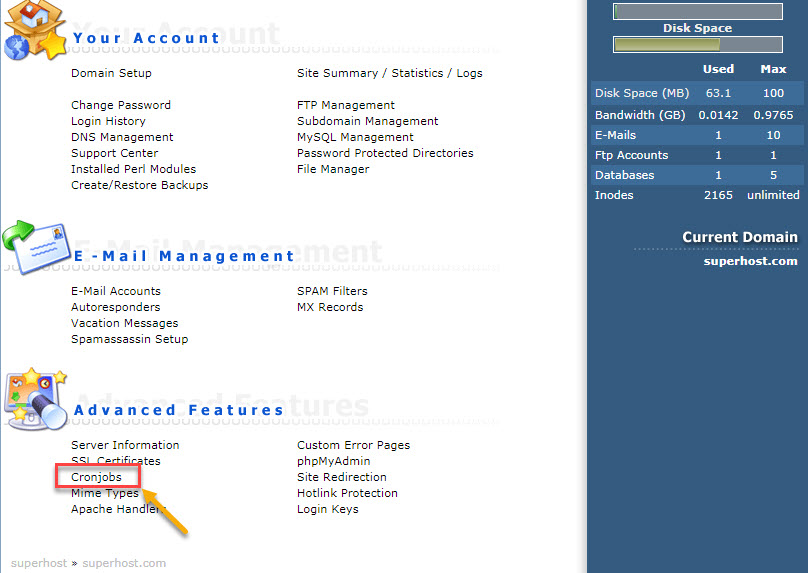This screenshot has height=573, width=808.
Task: Select the superhost.com current domain link
Action: click(750, 261)
